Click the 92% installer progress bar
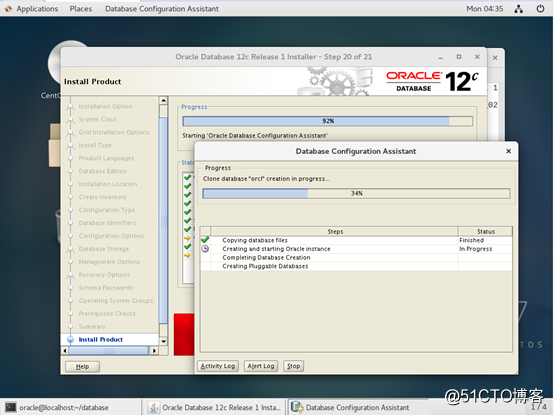The width and height of the screenshot is (554, 415). point(328,121)
